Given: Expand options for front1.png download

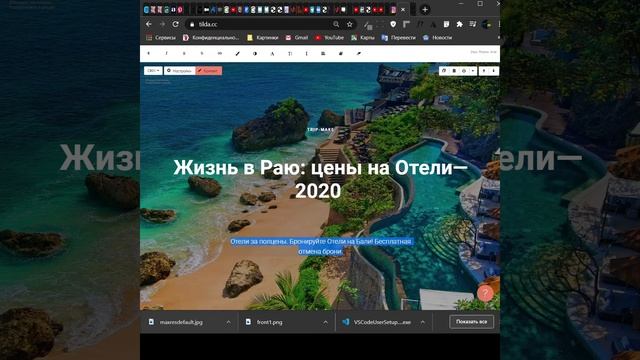Looking at the screenshot, I should 325,322.
